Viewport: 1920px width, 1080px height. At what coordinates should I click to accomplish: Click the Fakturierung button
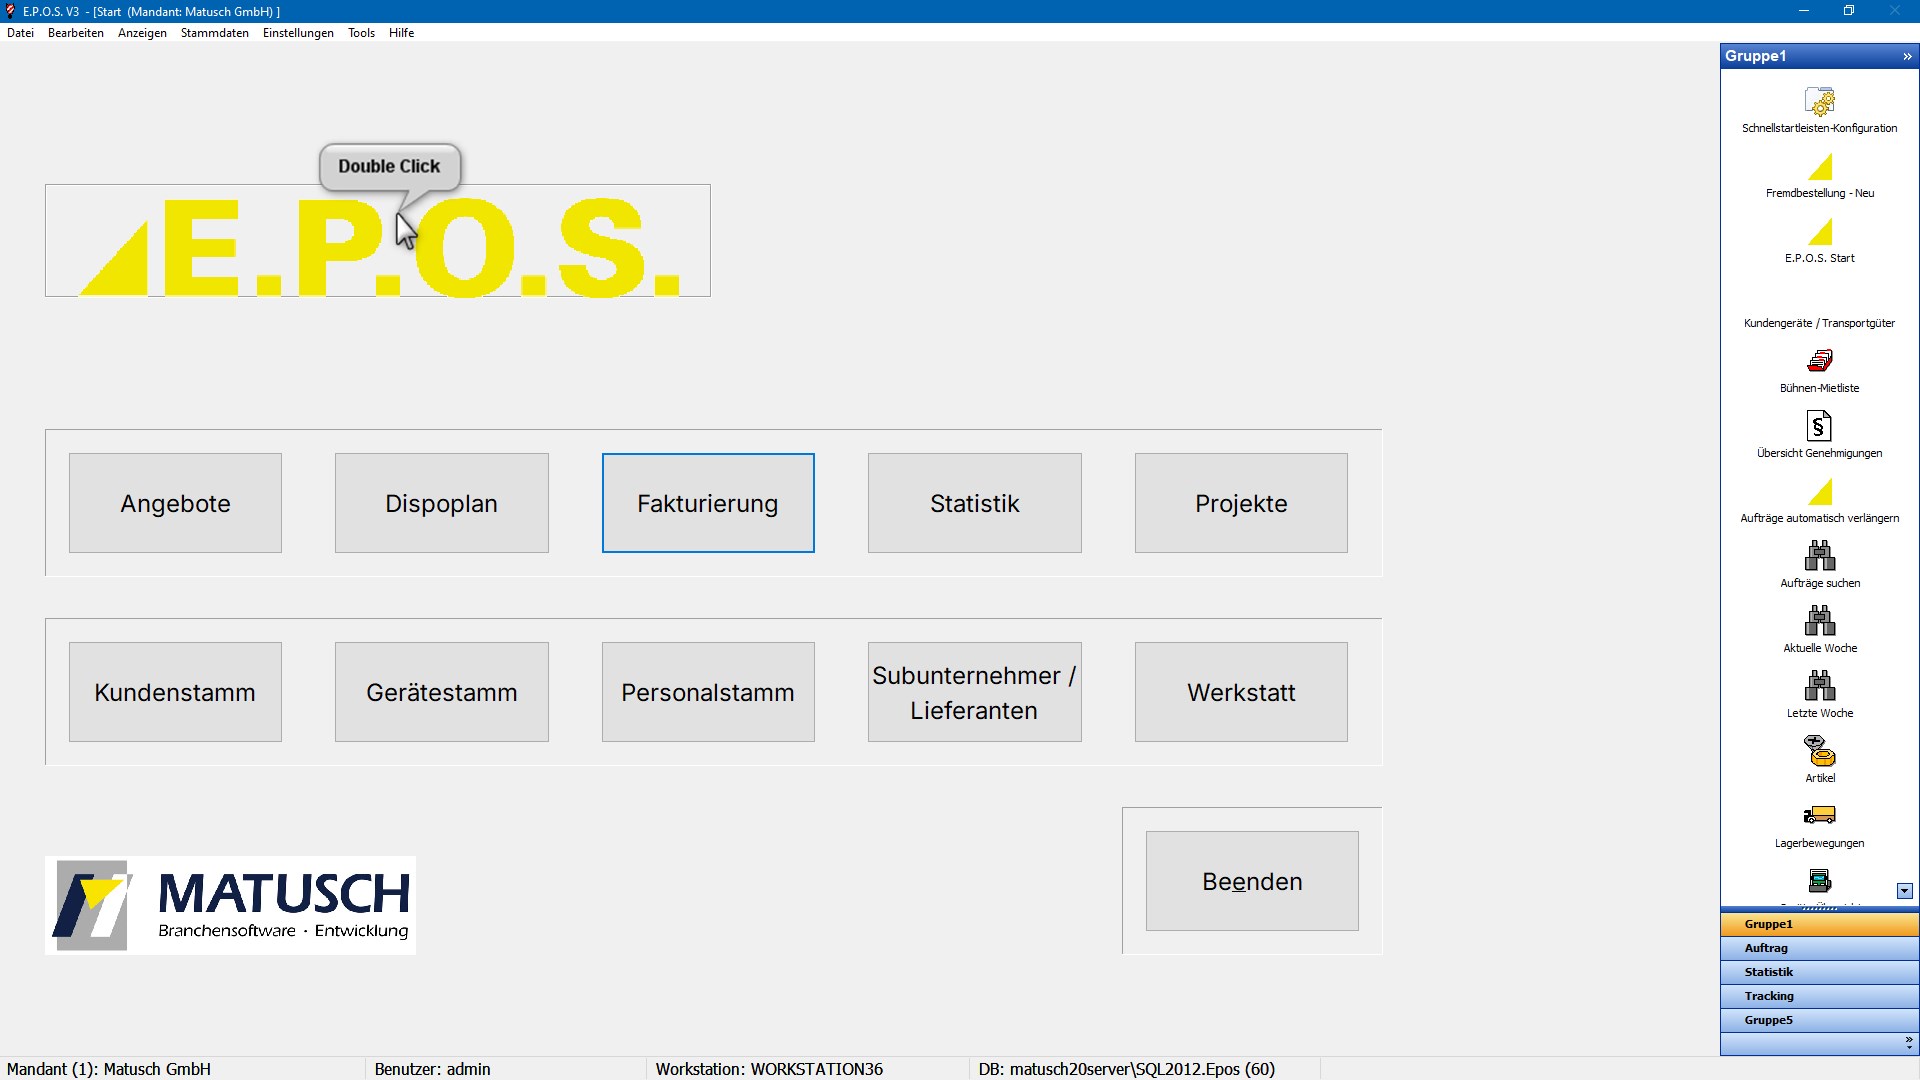click(708, 503)
